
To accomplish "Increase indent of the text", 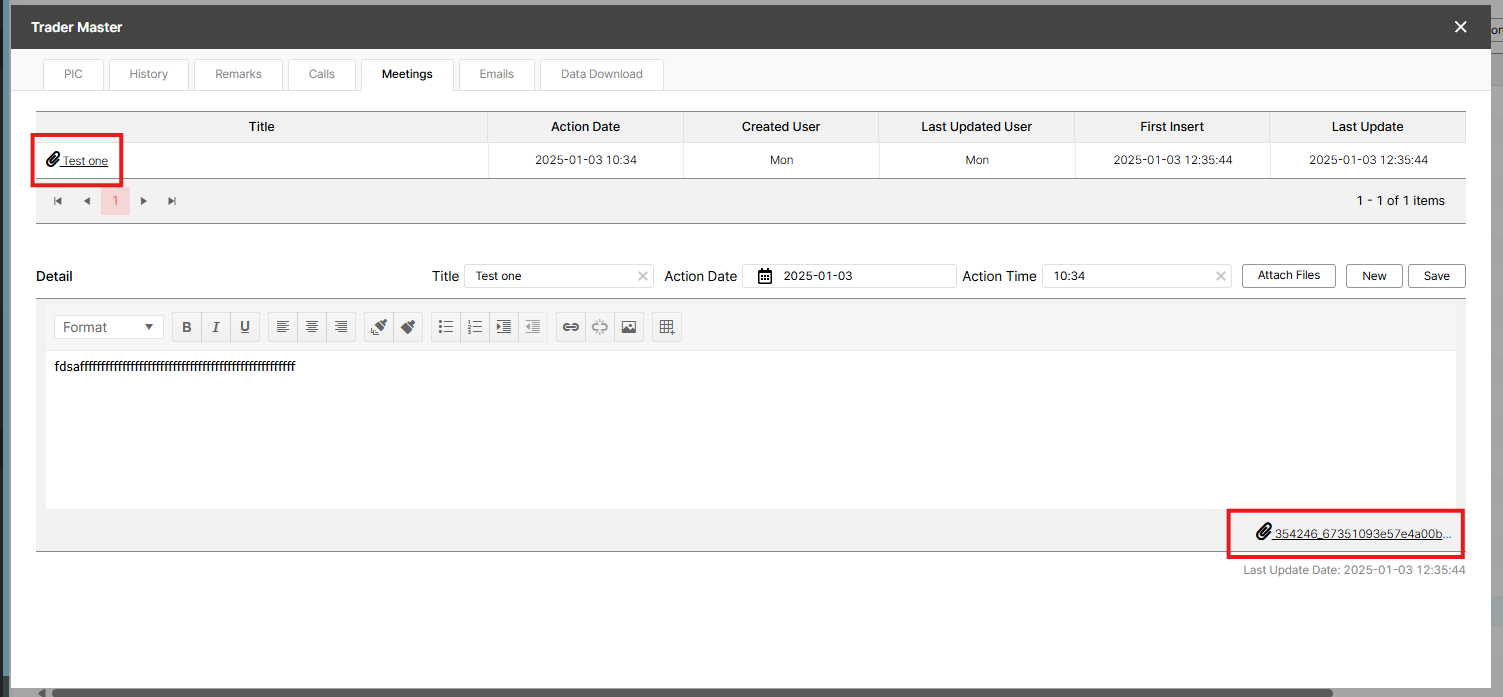I will [504, 327].
